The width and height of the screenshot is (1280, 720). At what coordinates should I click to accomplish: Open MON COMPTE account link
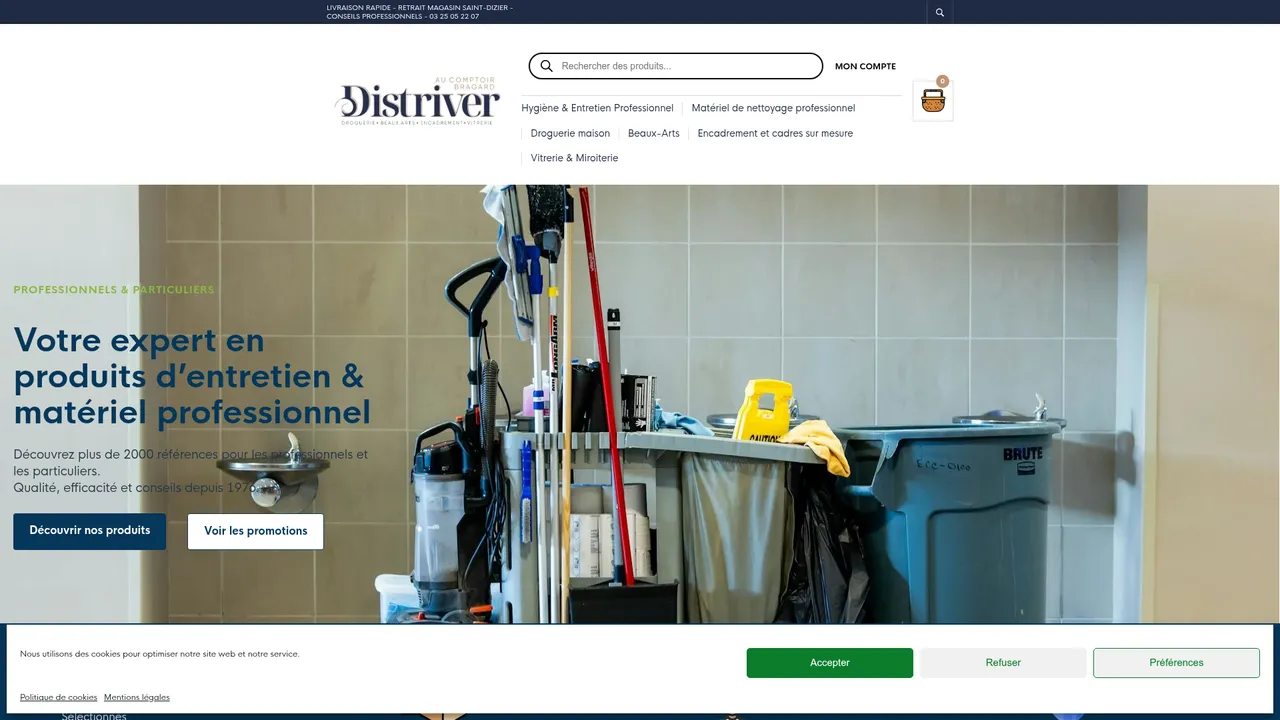click(x=865, y=66)
